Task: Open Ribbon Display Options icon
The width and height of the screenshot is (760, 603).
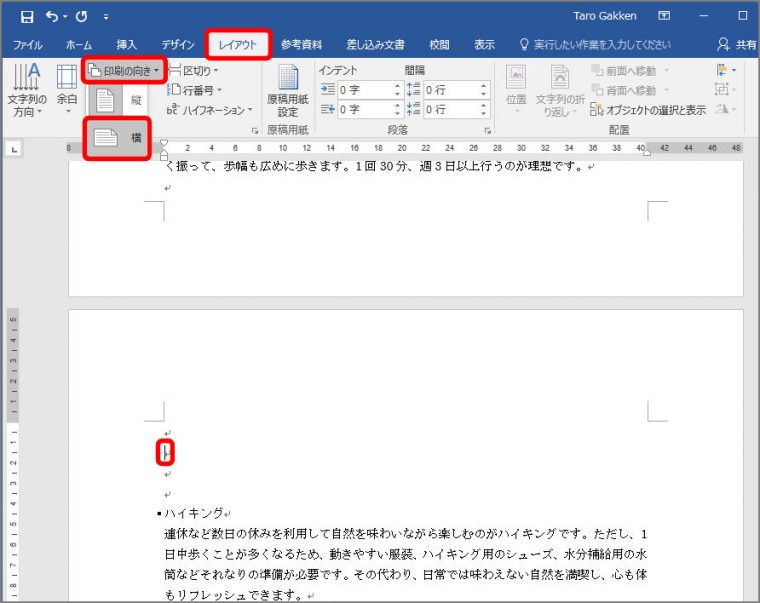Action: pos(664,16)
